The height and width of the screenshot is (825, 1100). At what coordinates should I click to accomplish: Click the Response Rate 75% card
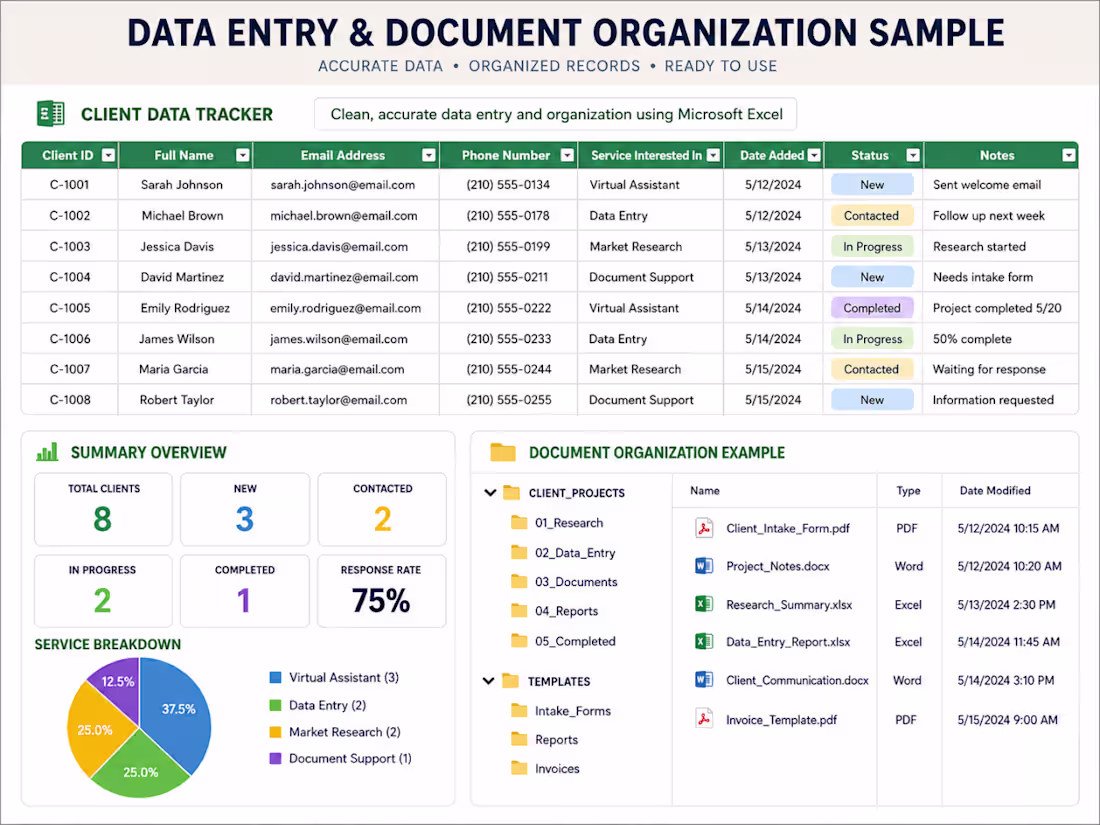[x=382, y=591]
